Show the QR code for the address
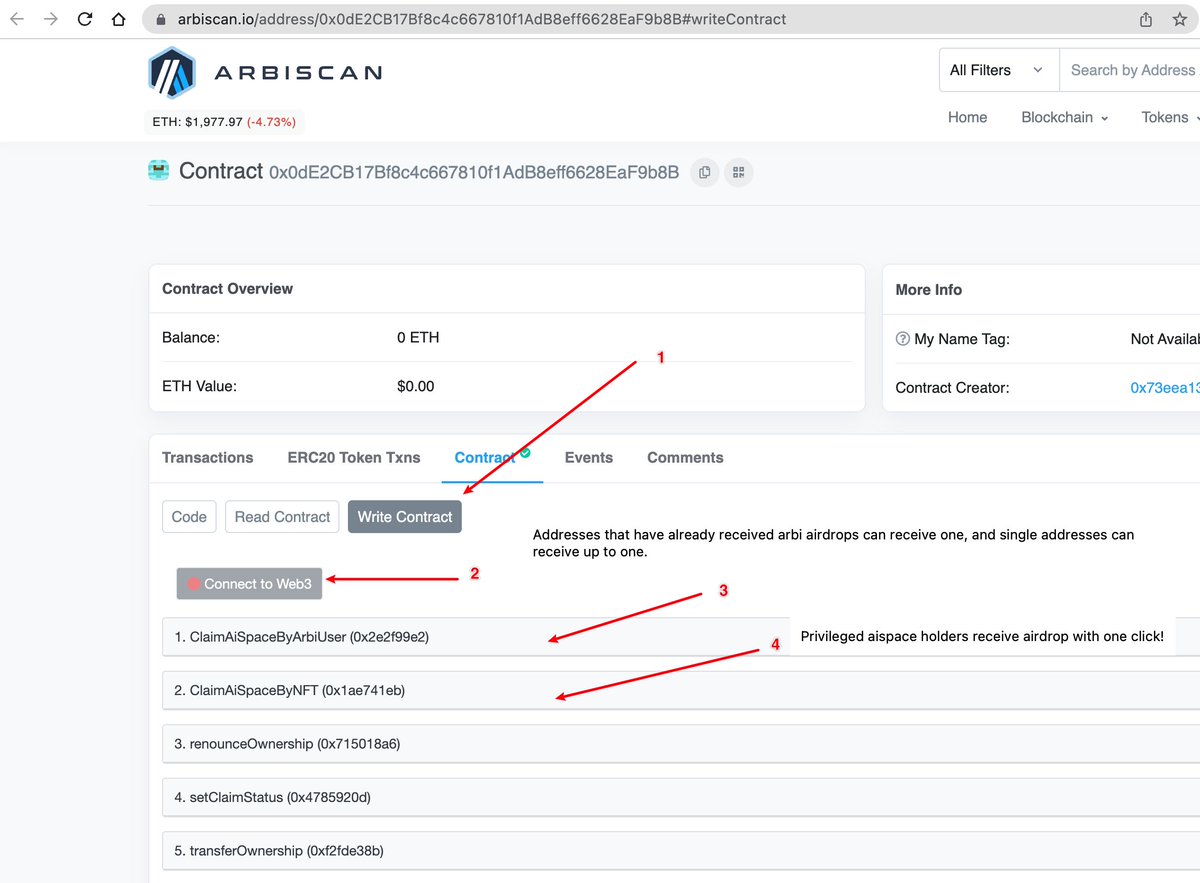Screen dimensions: 1200x883 739,172
